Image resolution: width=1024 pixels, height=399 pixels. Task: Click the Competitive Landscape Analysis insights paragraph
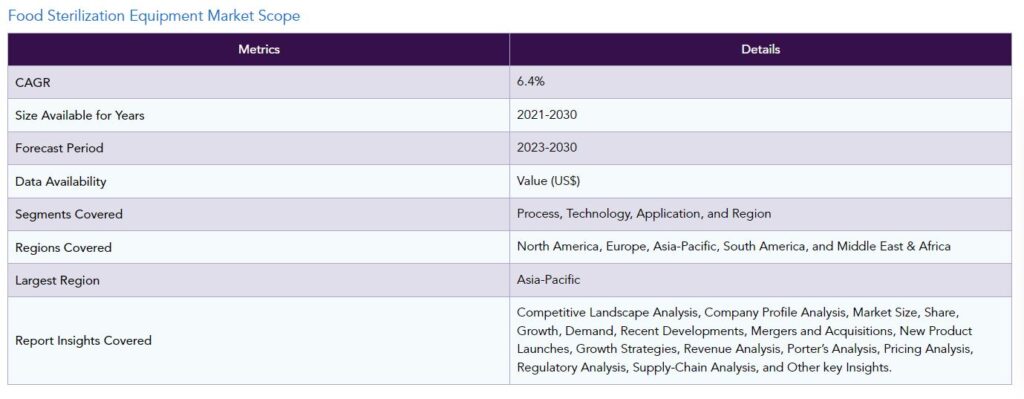745,340
